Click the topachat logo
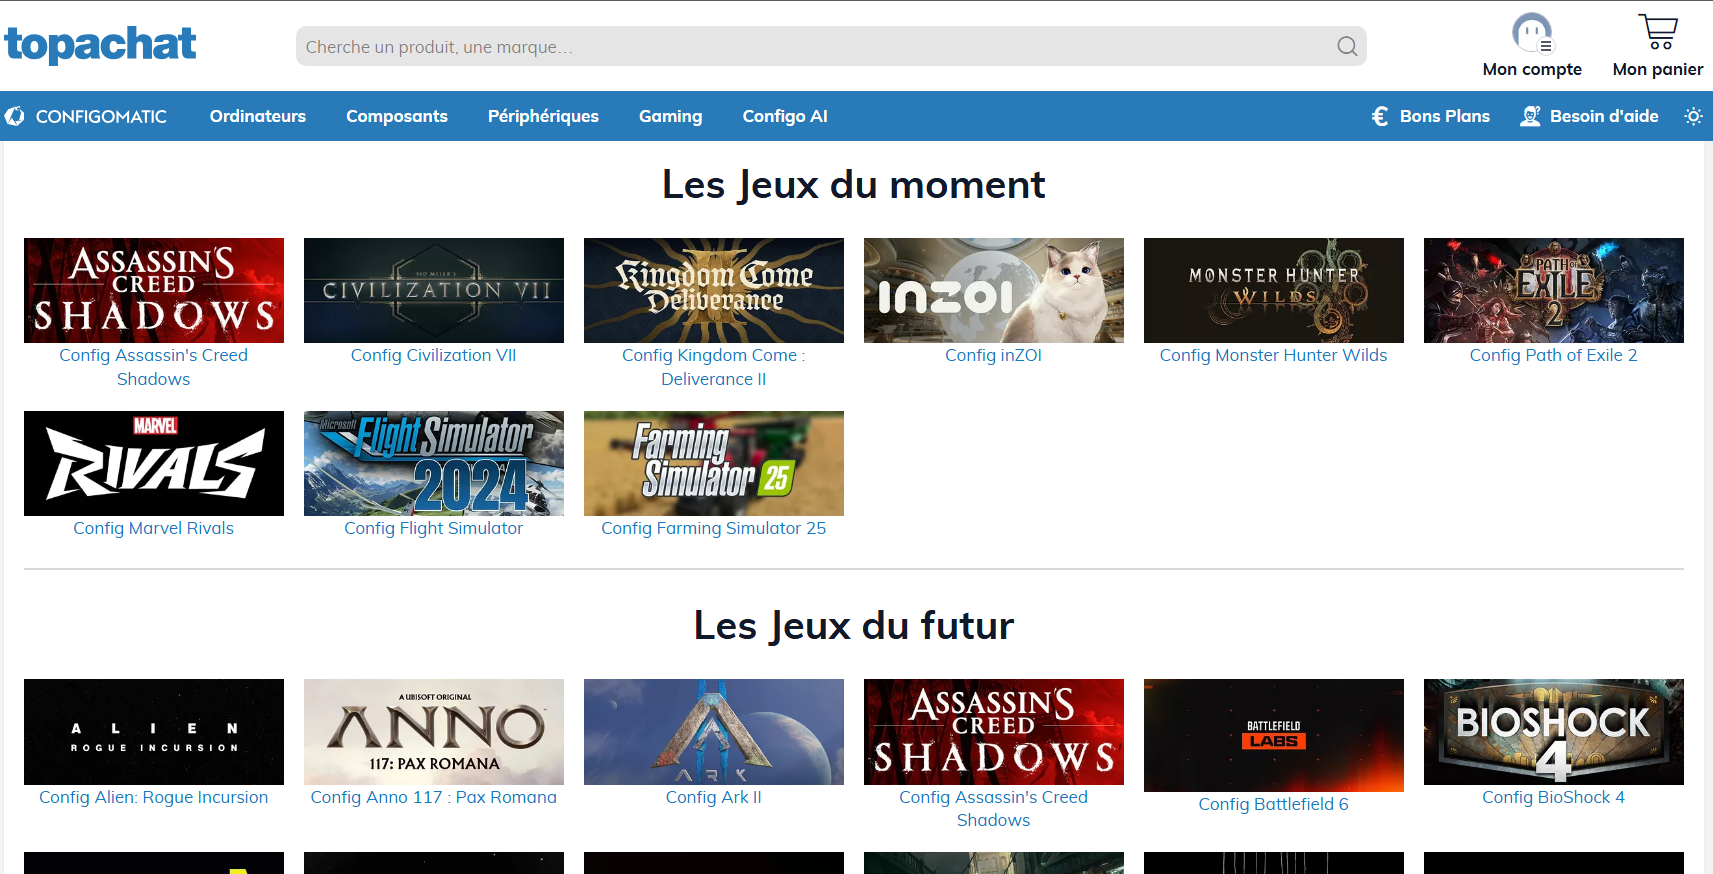This screenshot has height=874, width=1713. [x=100, y=45]
